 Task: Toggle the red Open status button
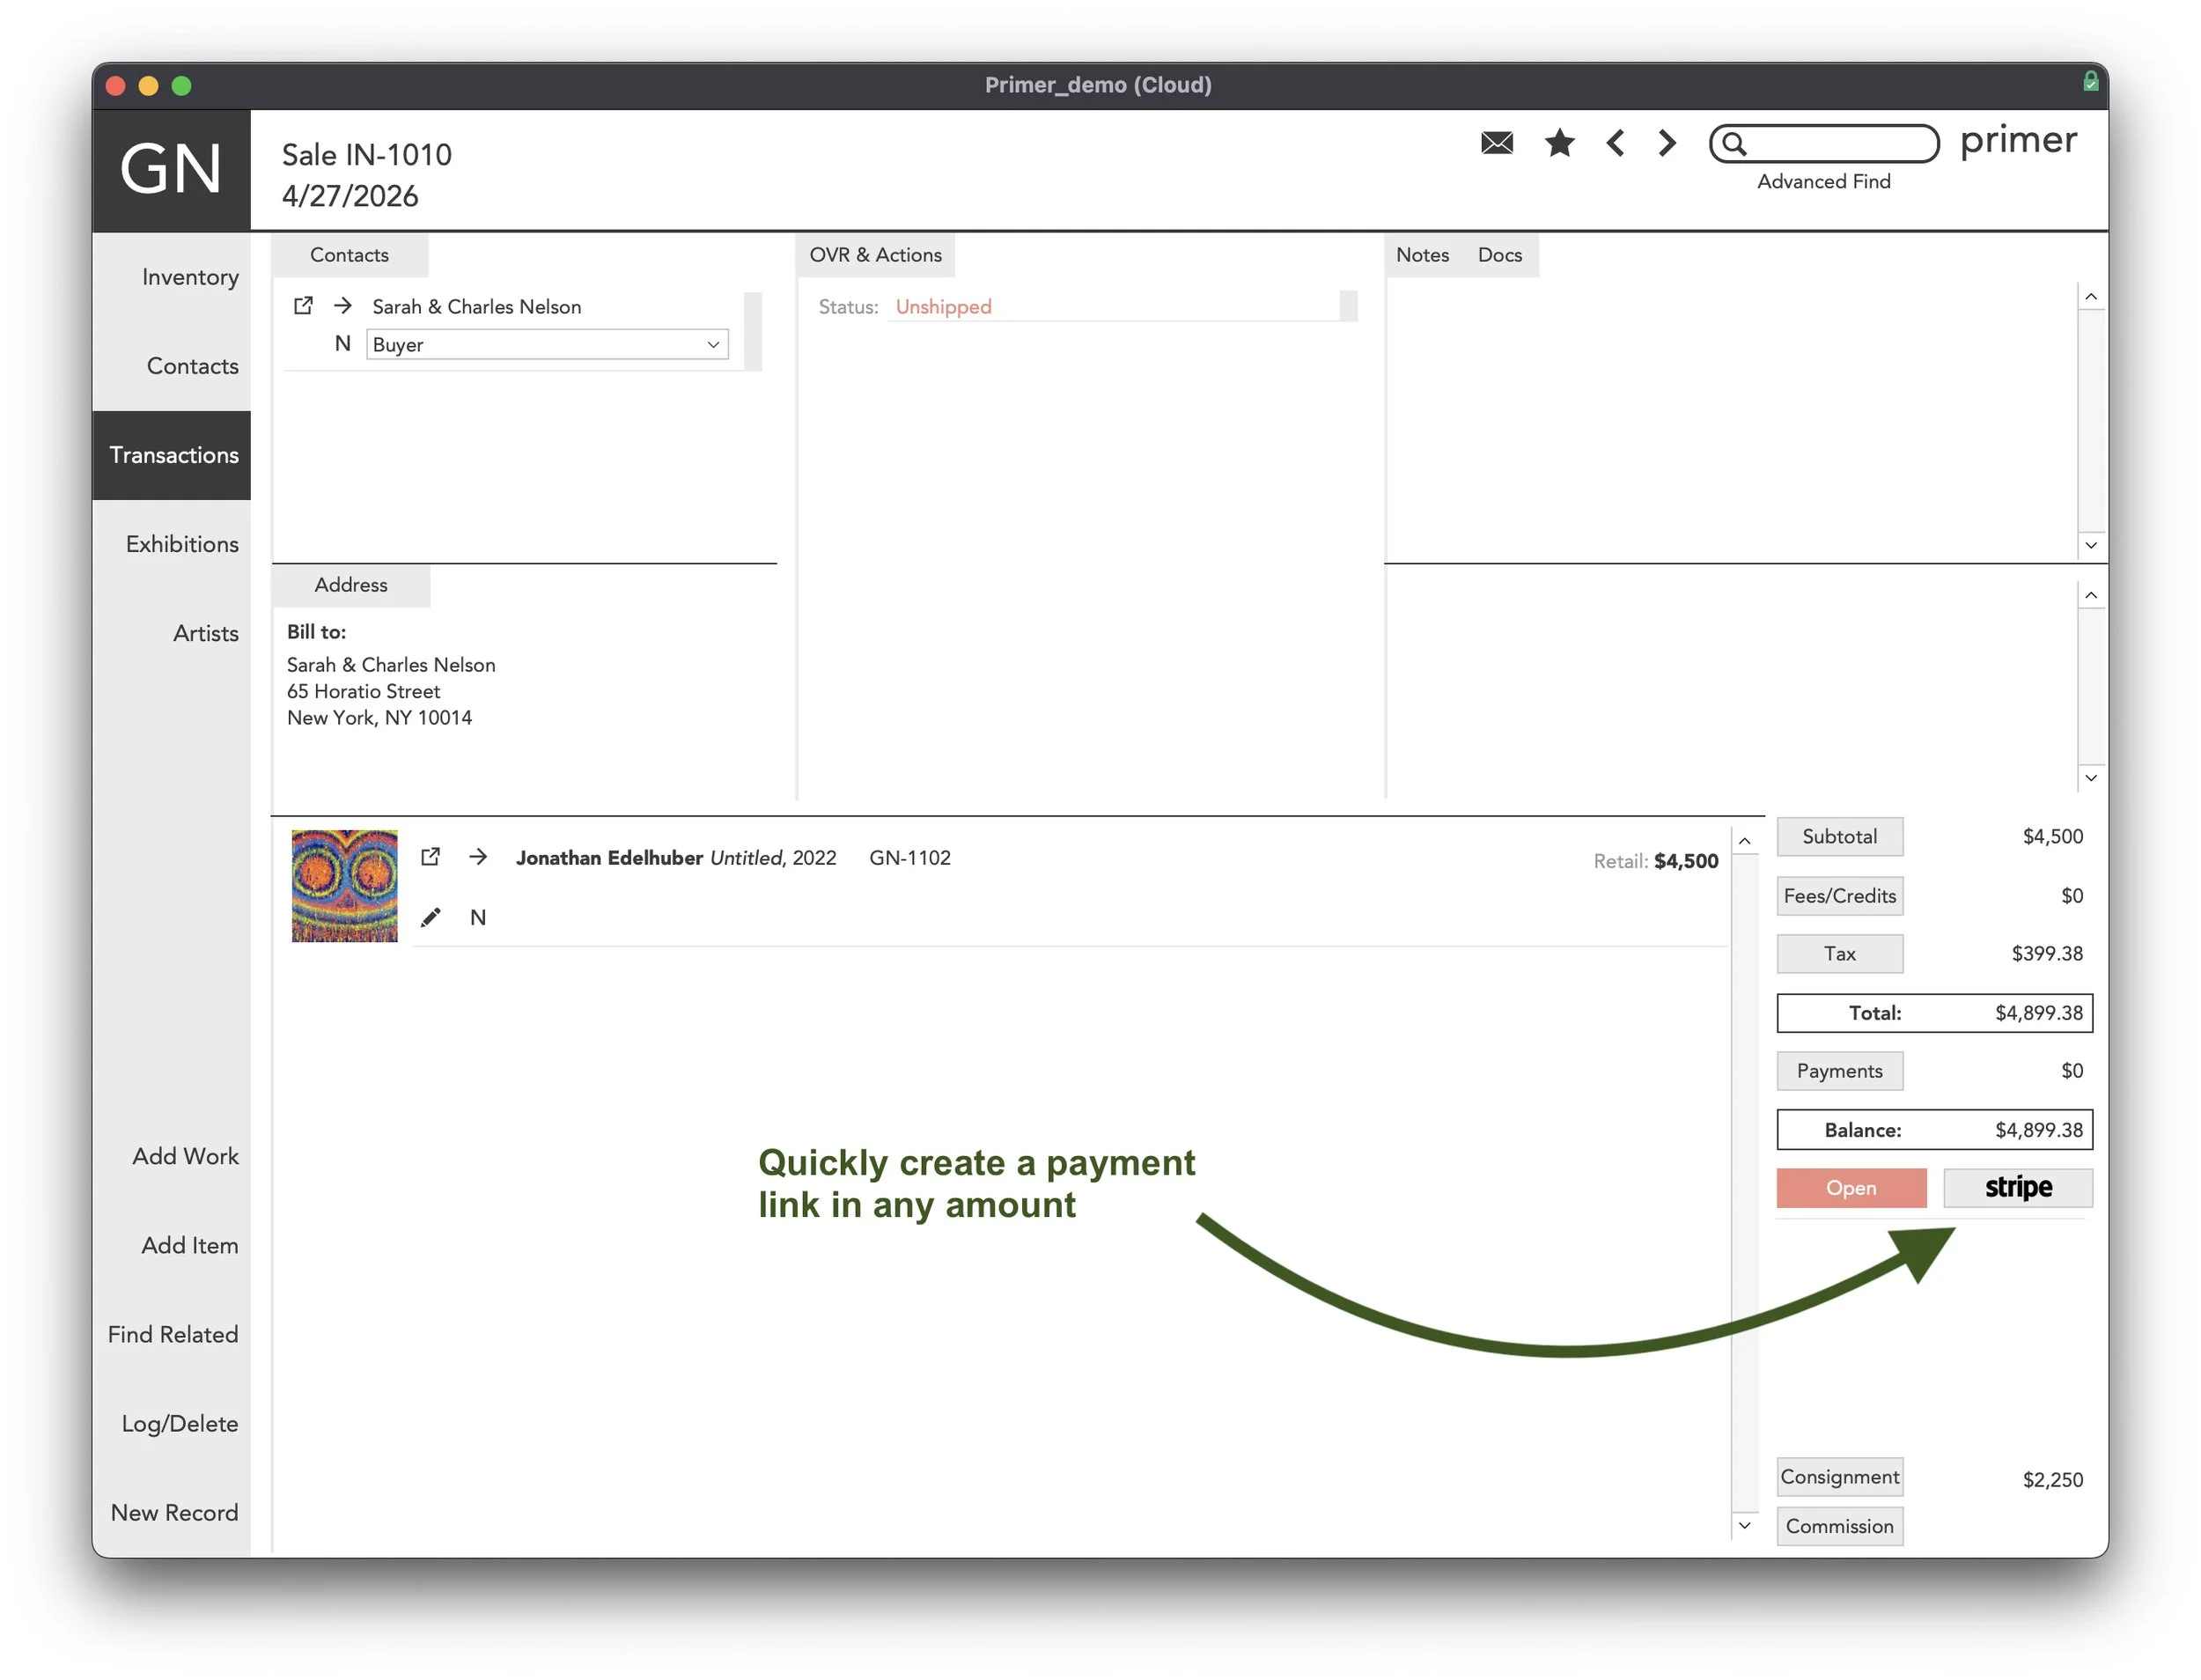point(1850,1188)
